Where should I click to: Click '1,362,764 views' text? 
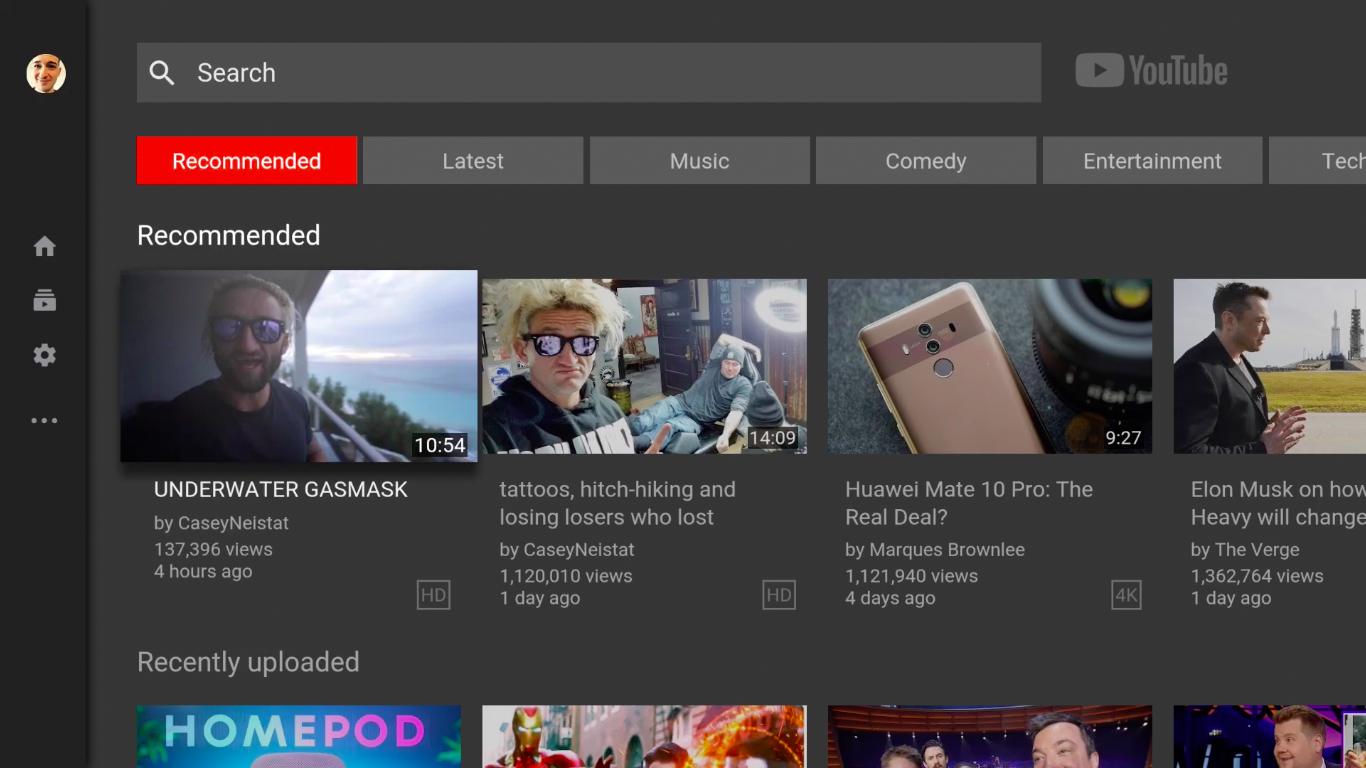coord(1257,576)
